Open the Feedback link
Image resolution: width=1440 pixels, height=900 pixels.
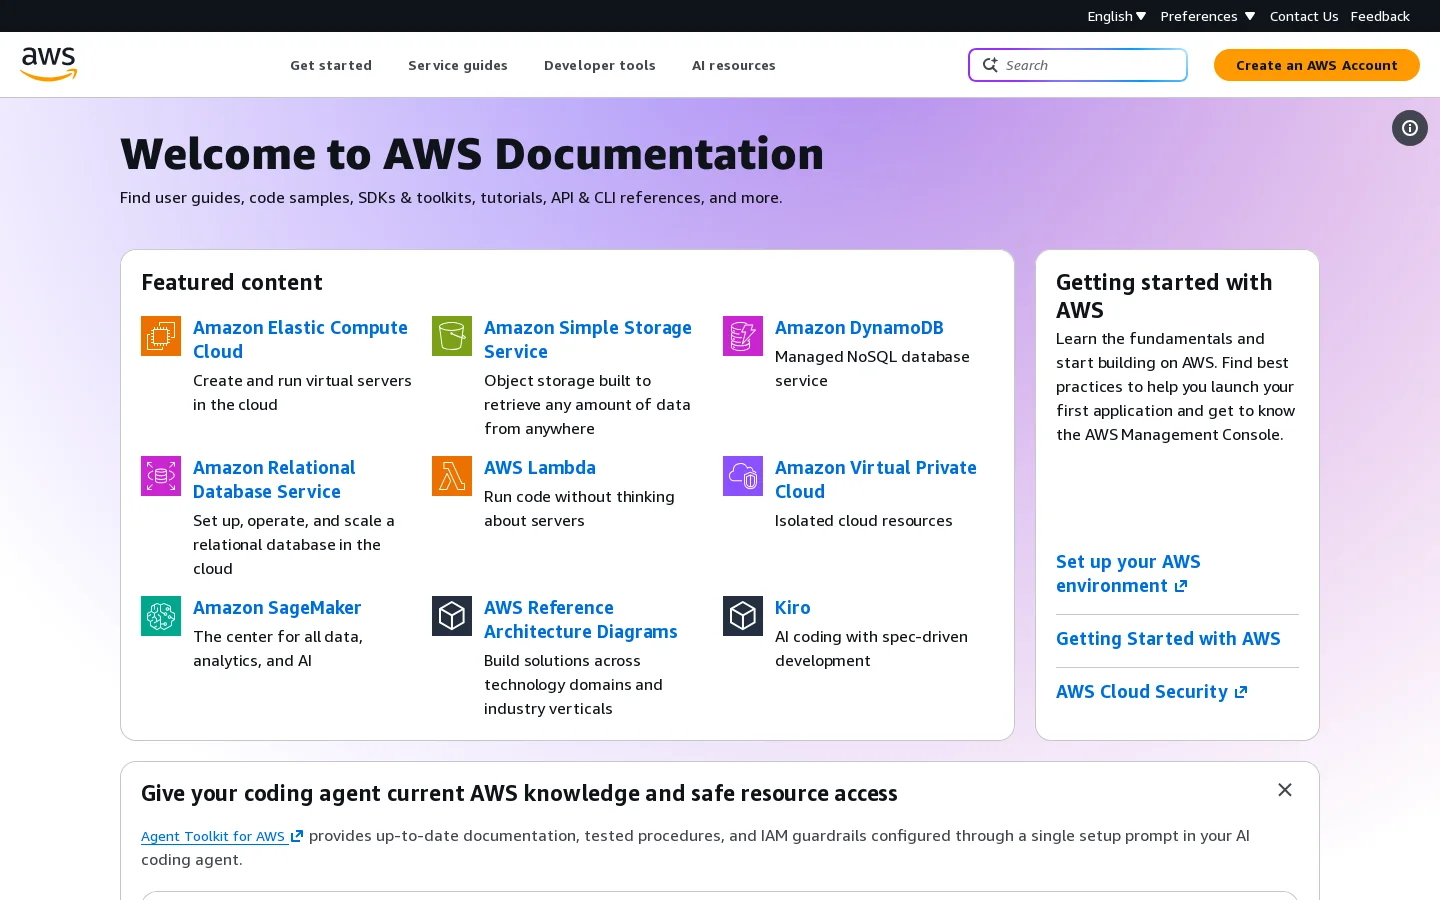click(1380, 16)
